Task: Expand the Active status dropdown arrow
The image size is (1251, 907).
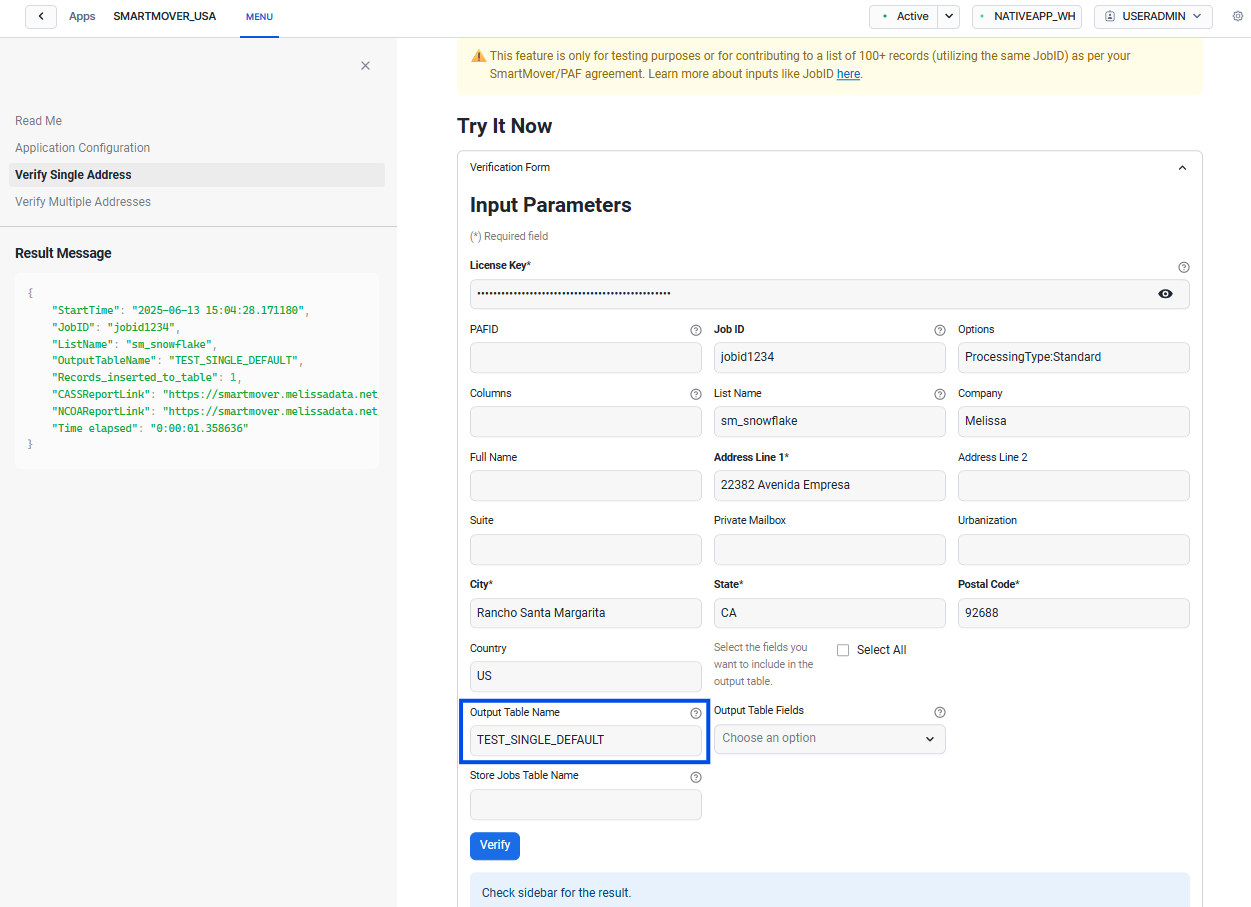Action: 949,16
